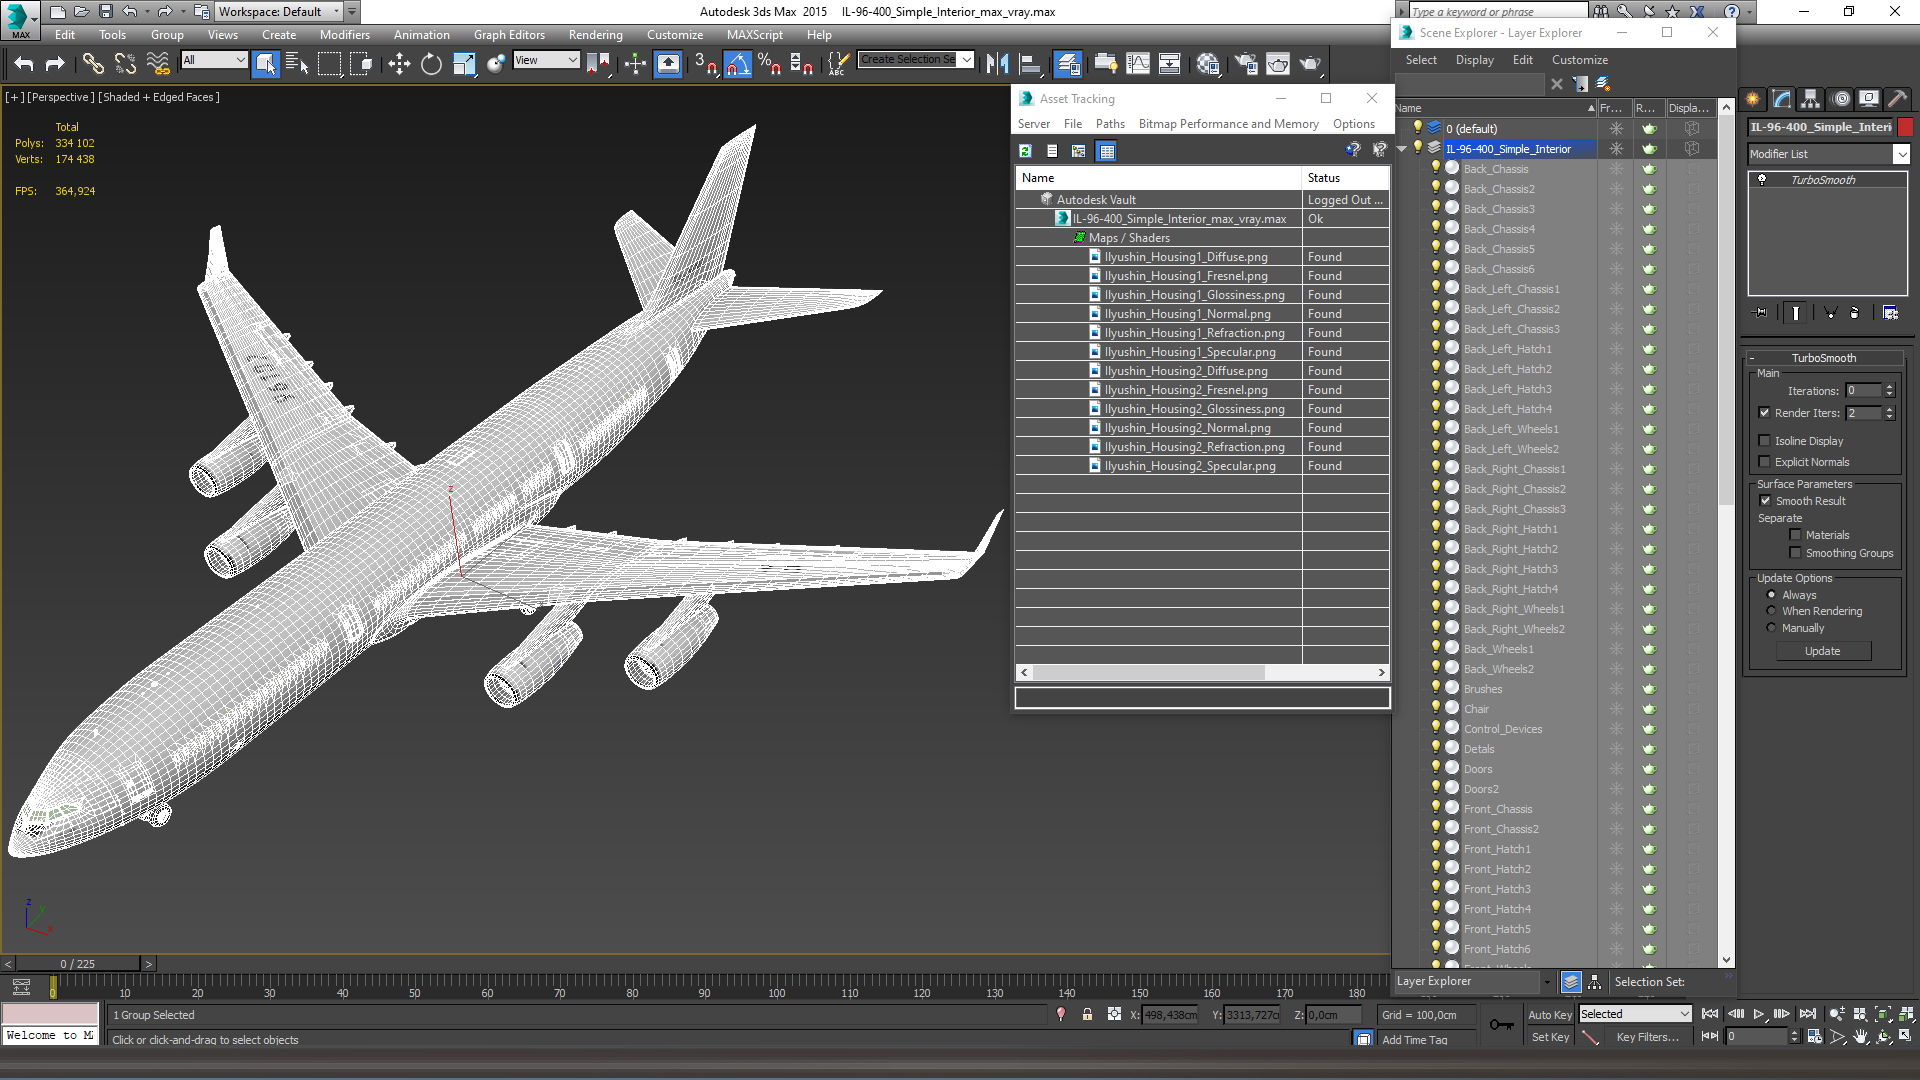1920x1080 pixels.
Task: Toggle visibility bulb of Back_Chassis
Action: pos(1436,168)
